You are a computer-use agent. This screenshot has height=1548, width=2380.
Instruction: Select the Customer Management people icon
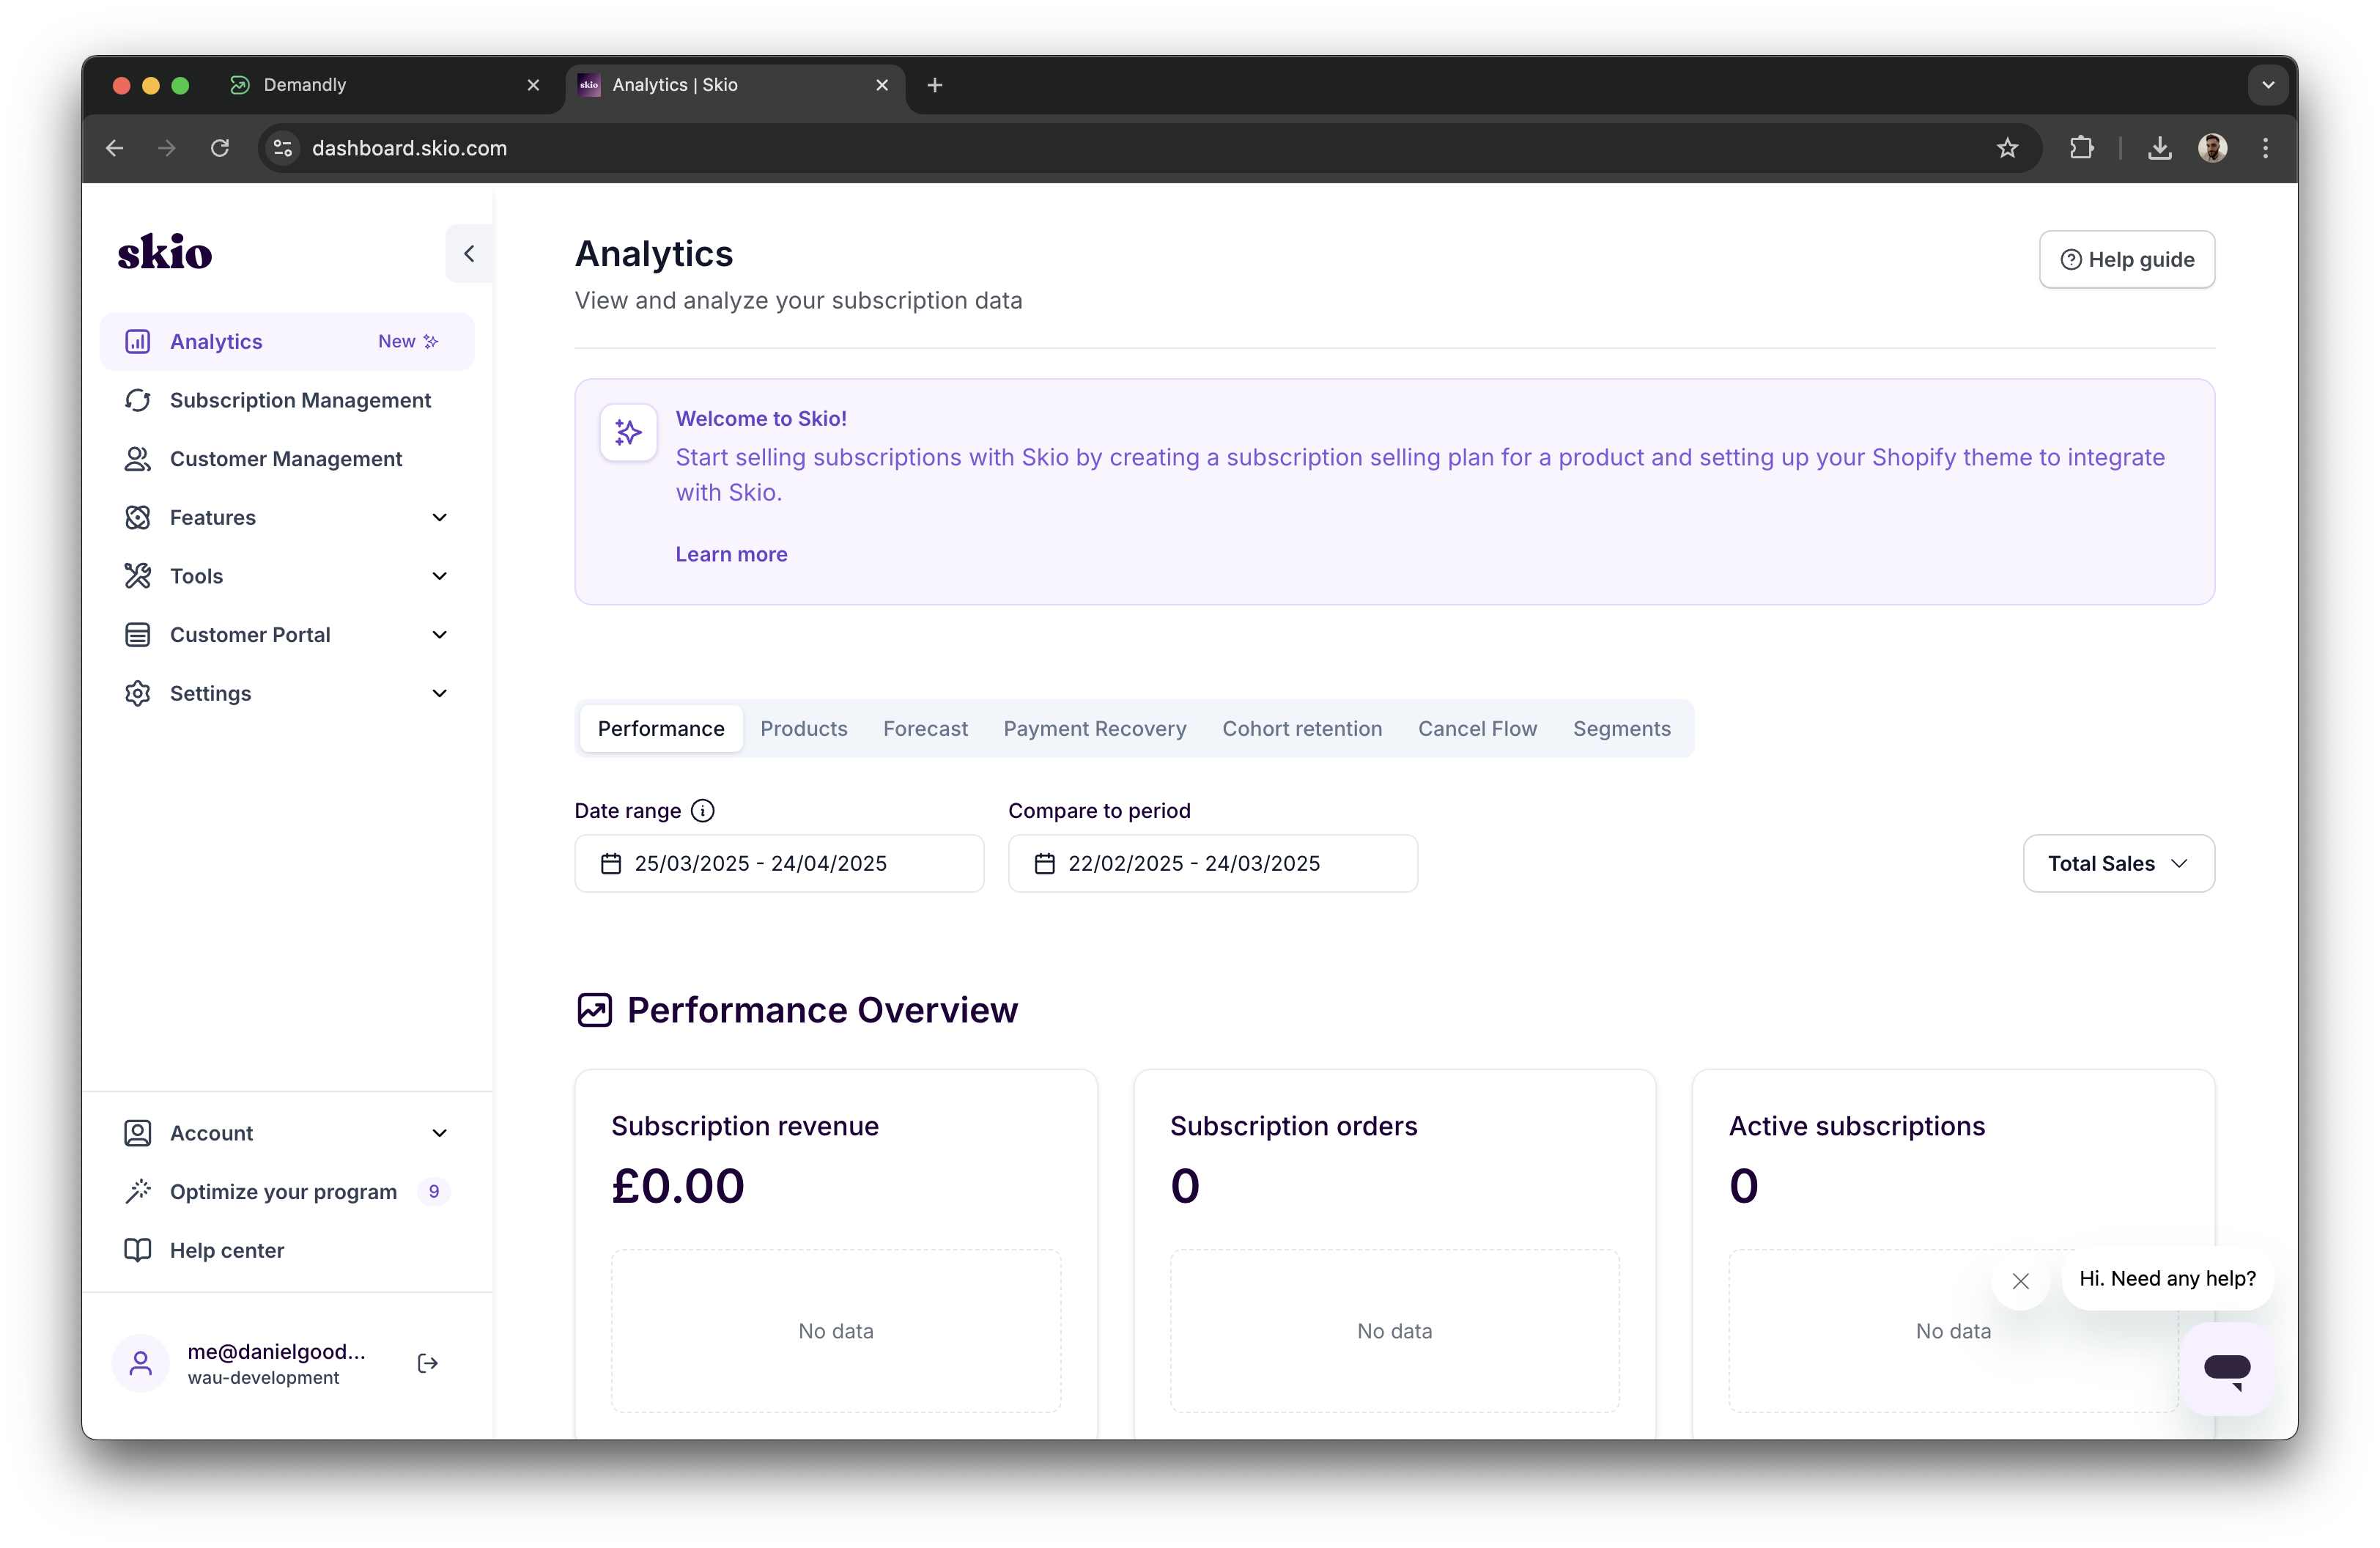(137, 458)
